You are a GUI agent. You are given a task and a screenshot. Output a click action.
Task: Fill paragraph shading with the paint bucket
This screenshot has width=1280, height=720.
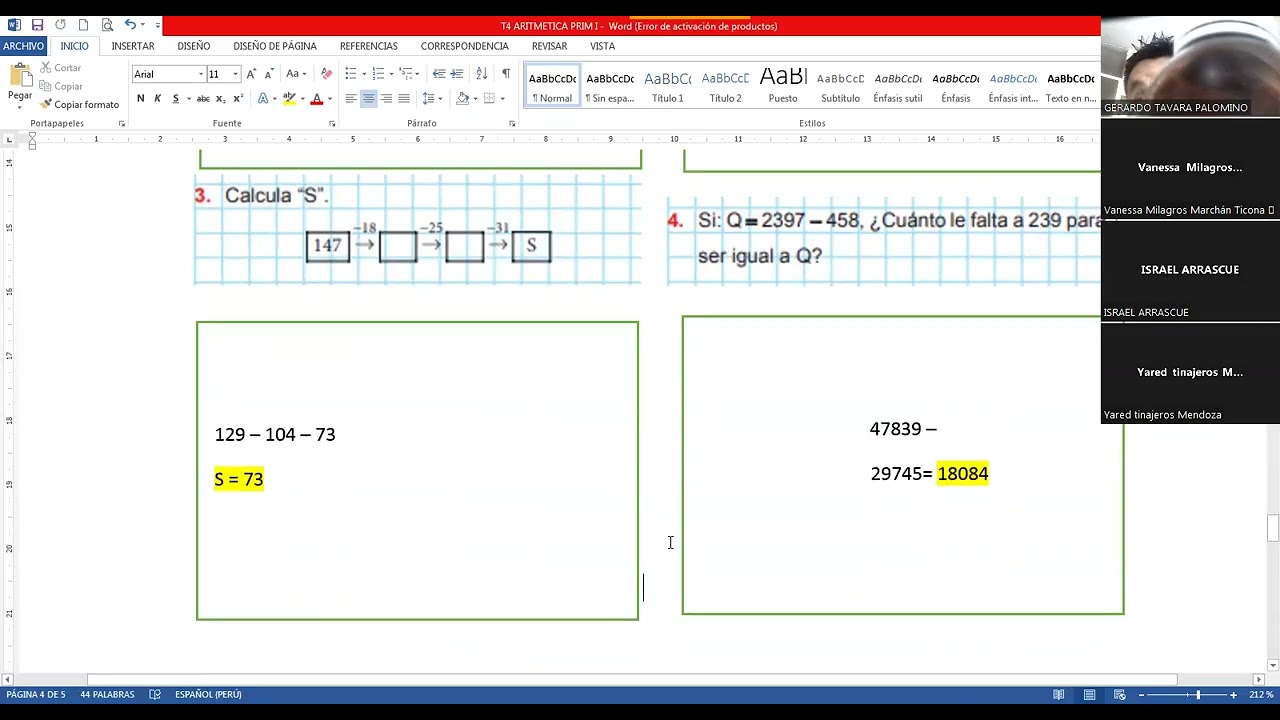point(462,98)
